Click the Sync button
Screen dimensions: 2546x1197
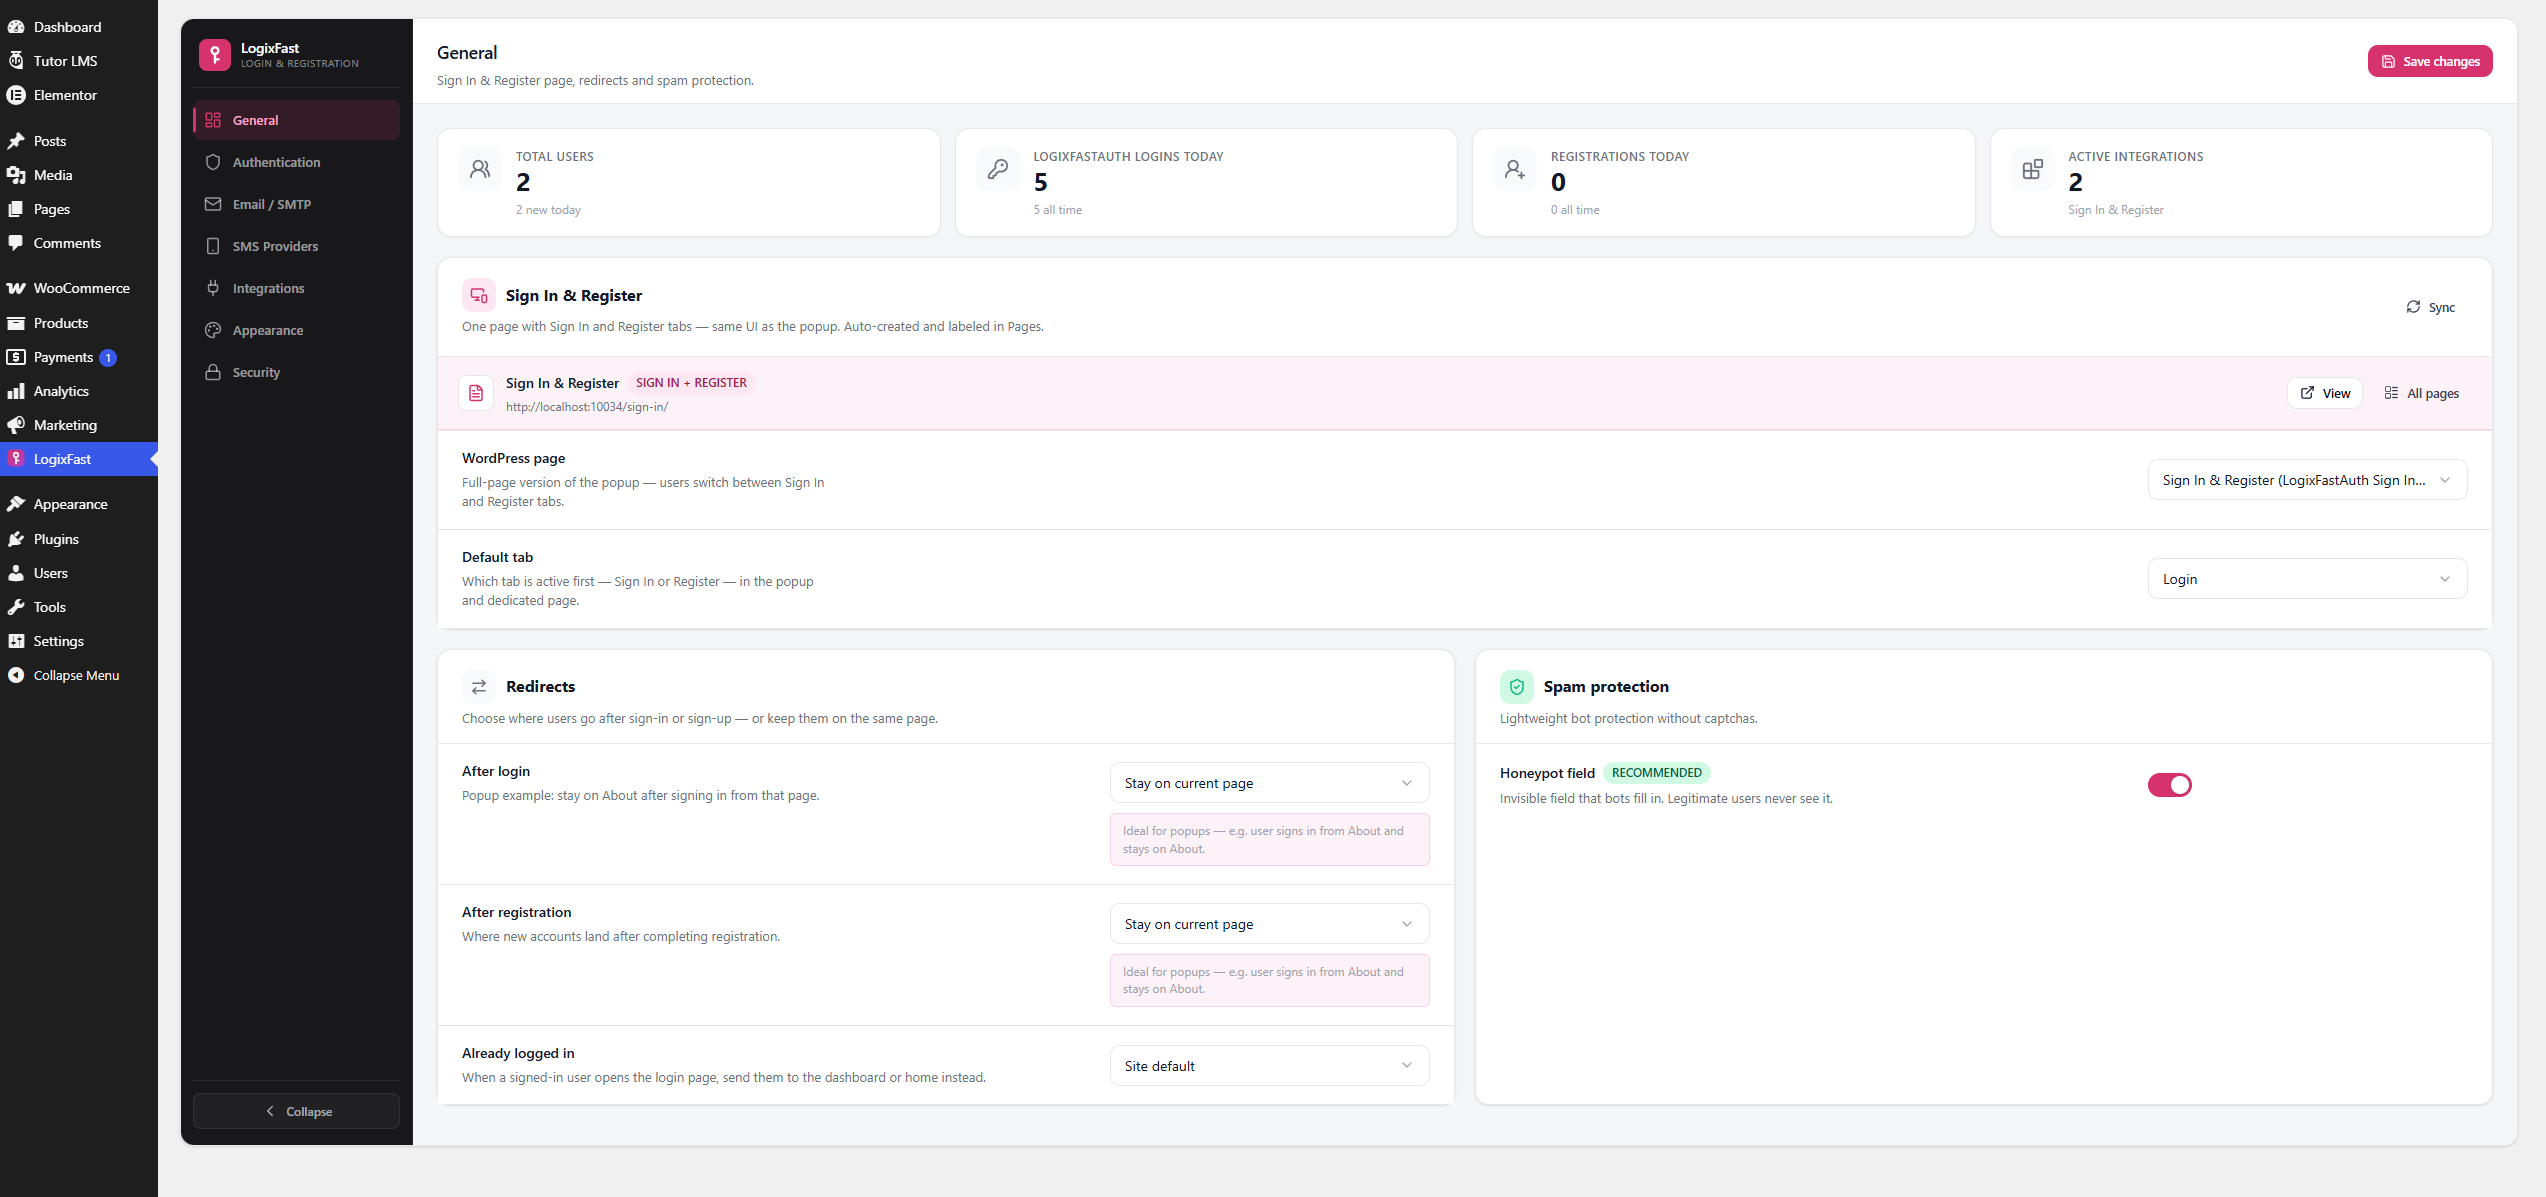(x=2431, y=307)
